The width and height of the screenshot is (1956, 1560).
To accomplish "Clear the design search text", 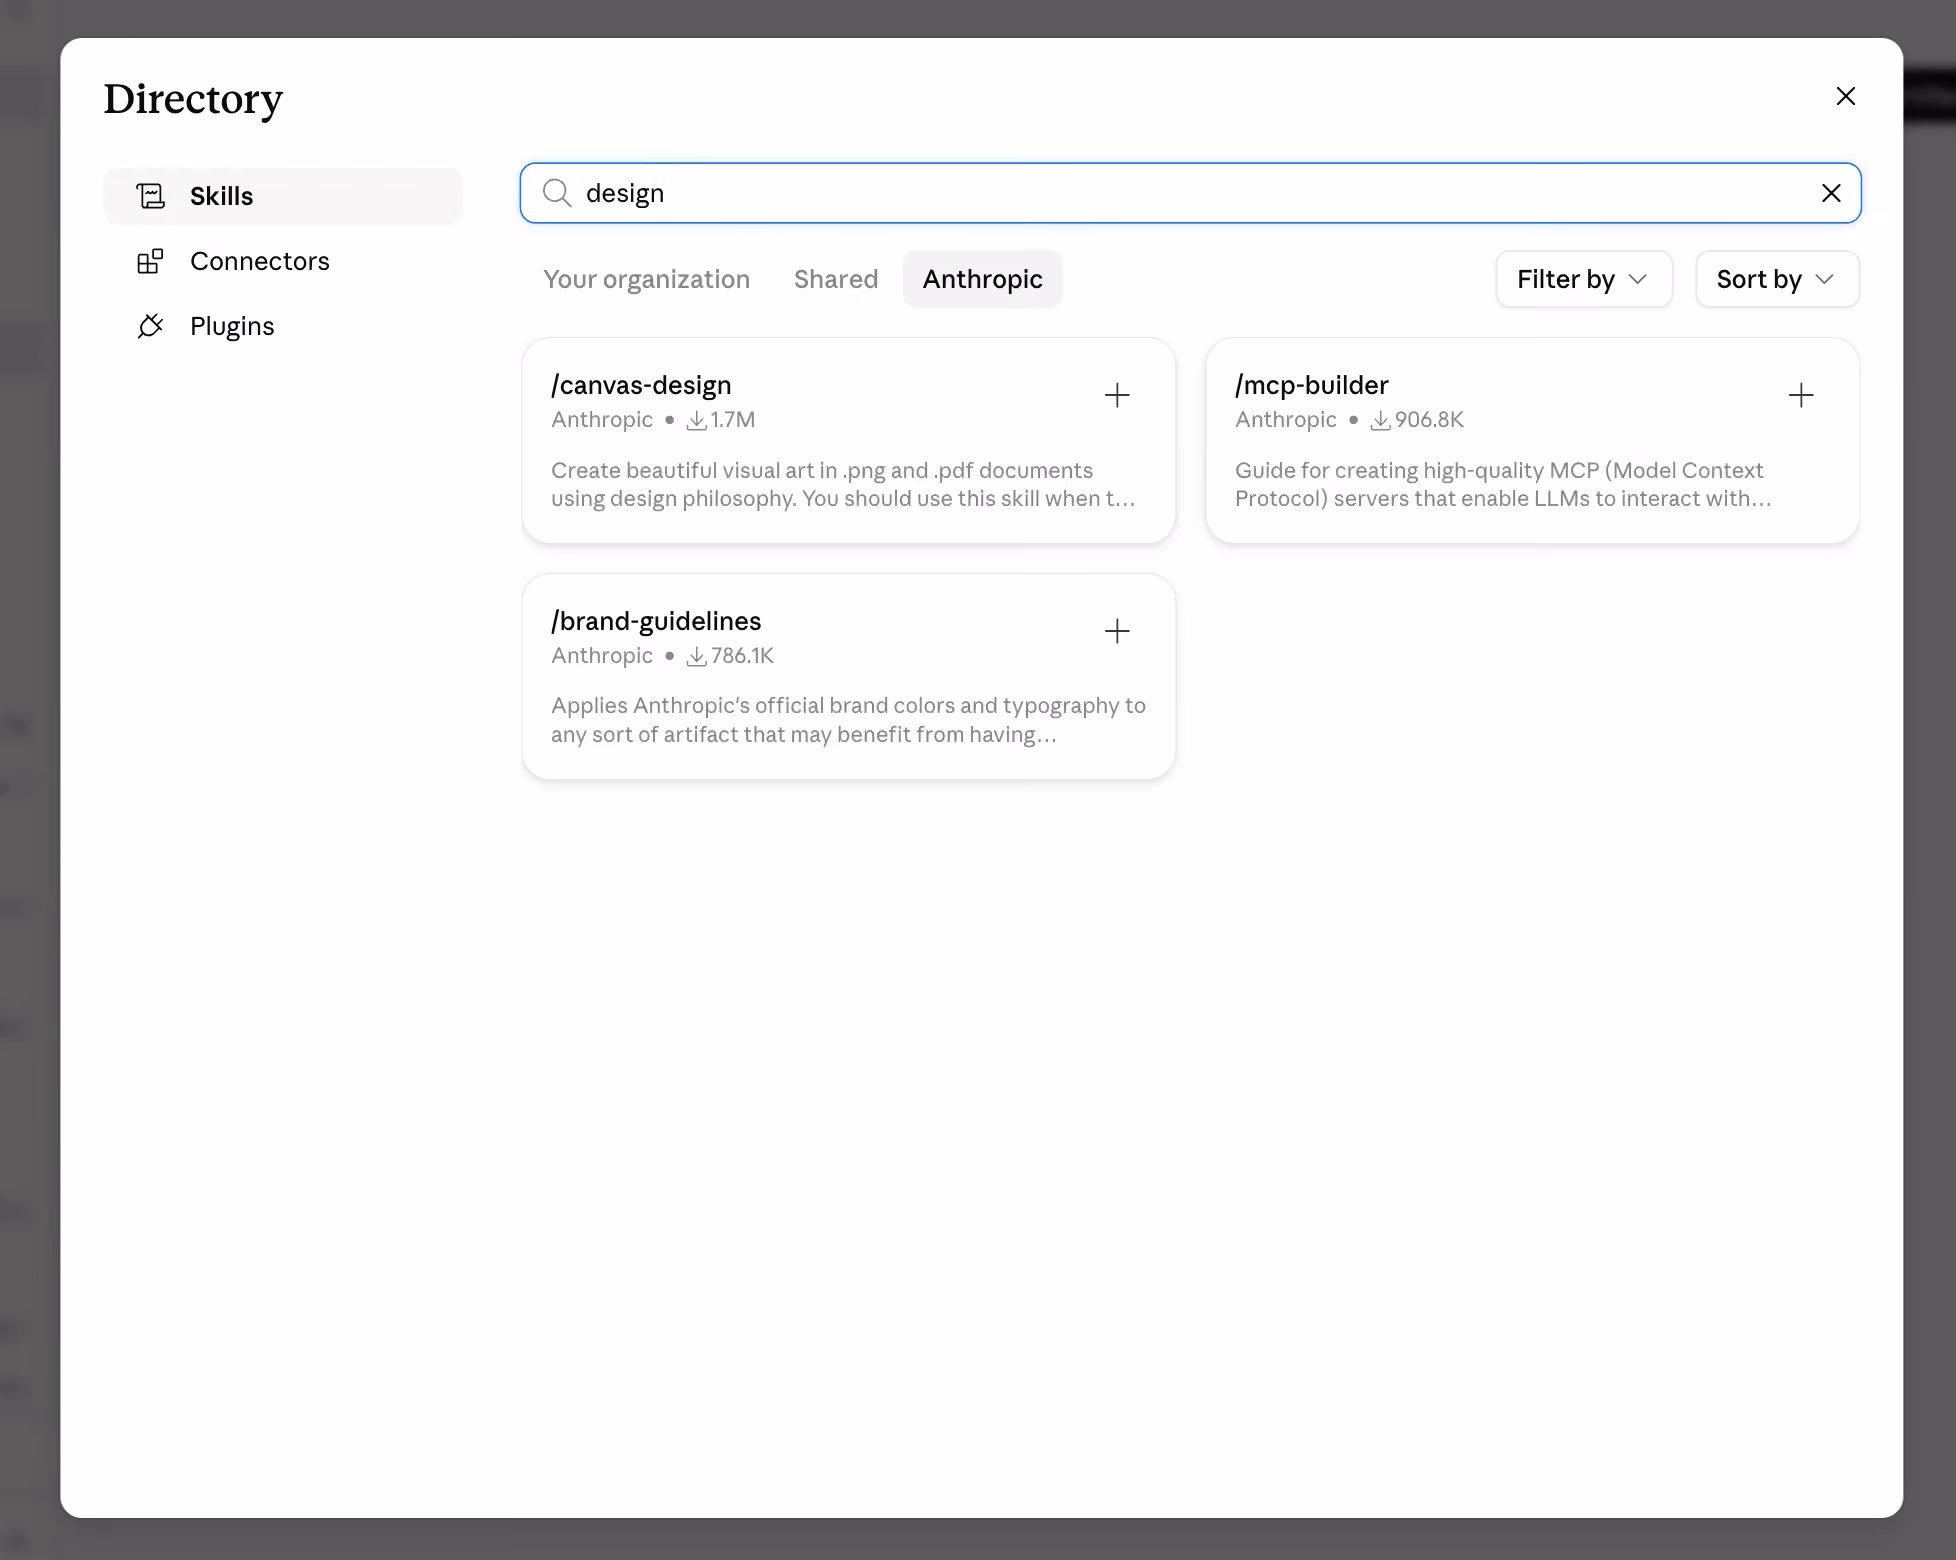I will point(1831,193).
